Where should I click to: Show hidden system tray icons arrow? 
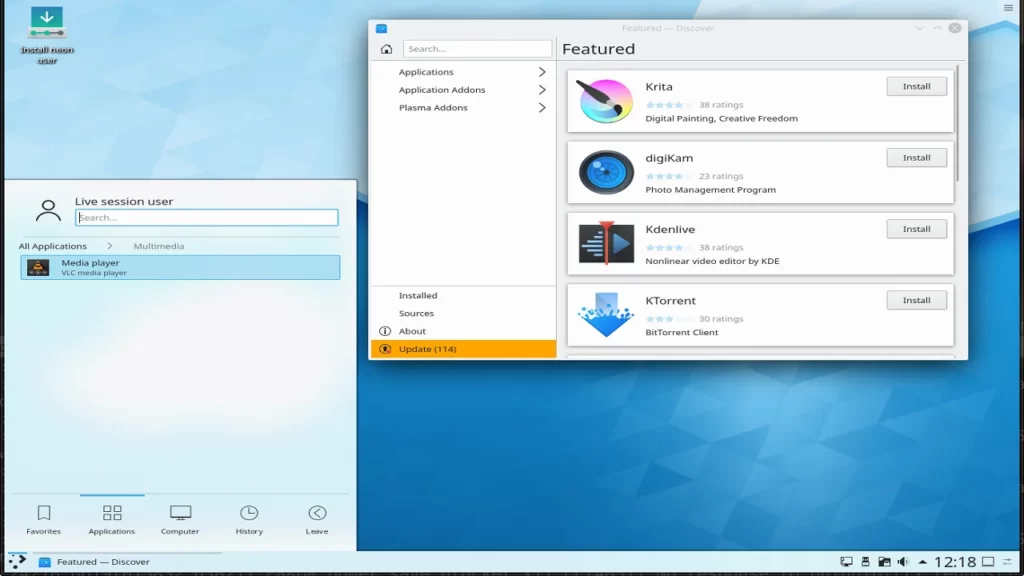(x=922, y=562)
